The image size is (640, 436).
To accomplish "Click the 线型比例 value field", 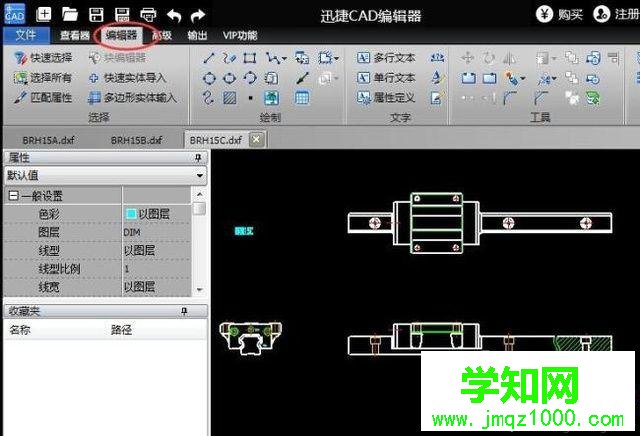I will [x=156, y=269].
